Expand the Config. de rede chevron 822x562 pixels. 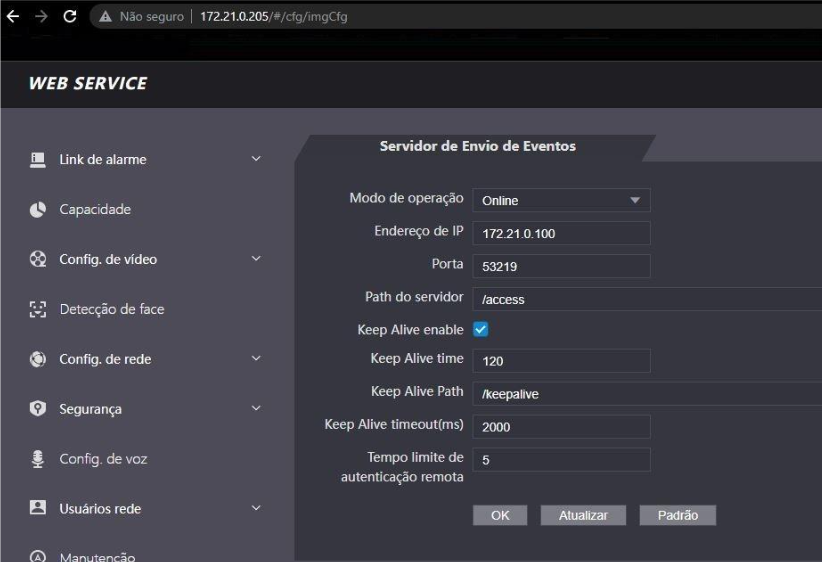coord(256,359)
